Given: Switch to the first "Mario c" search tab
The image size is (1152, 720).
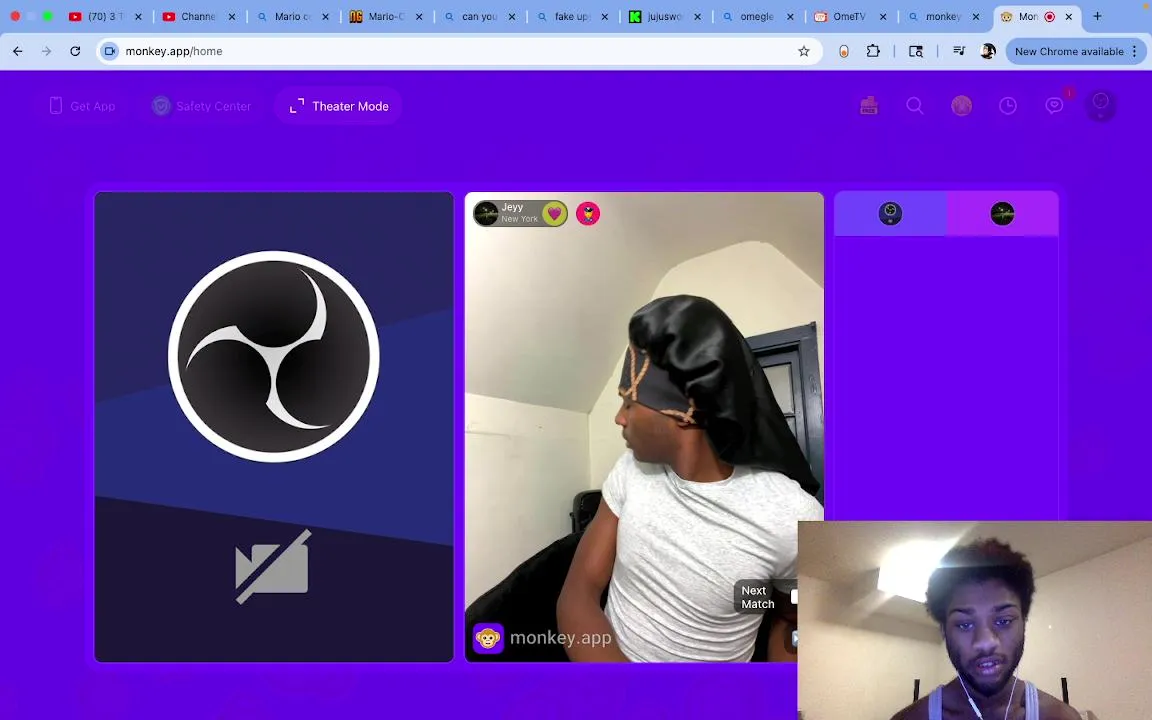Looking at the screenshot, I should point(291,16).
